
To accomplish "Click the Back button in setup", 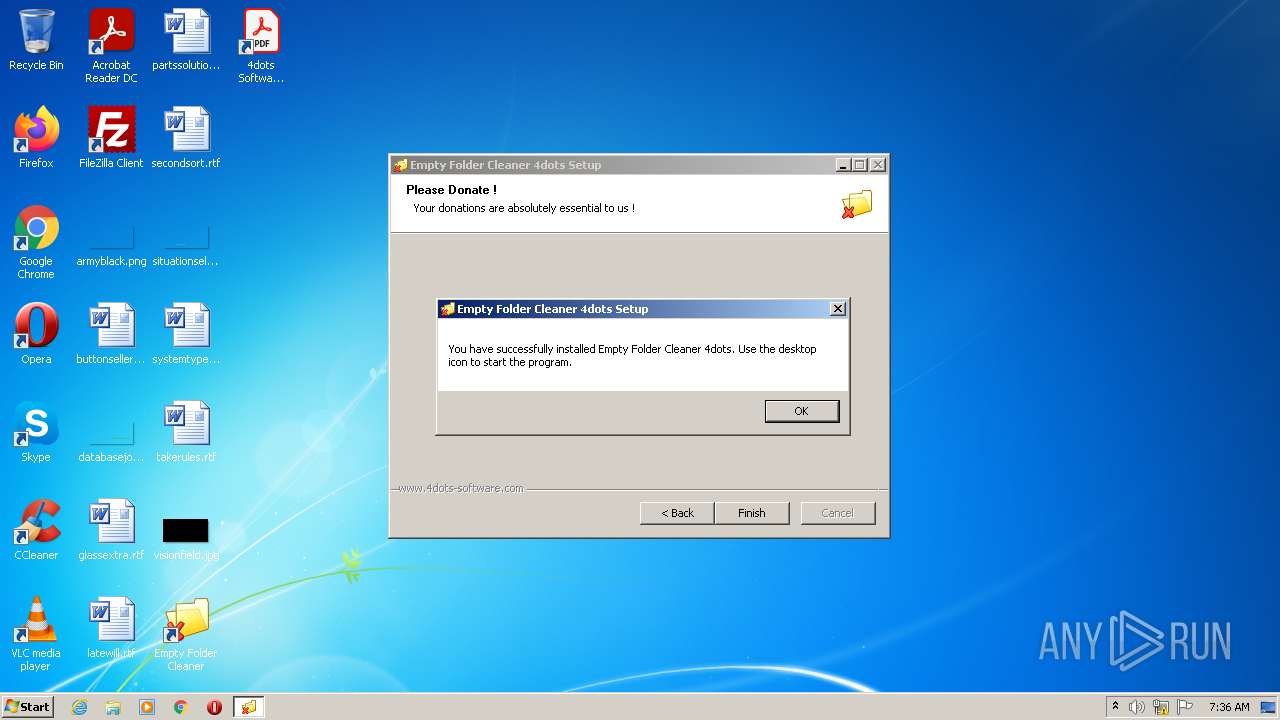I will coord(677,513).
